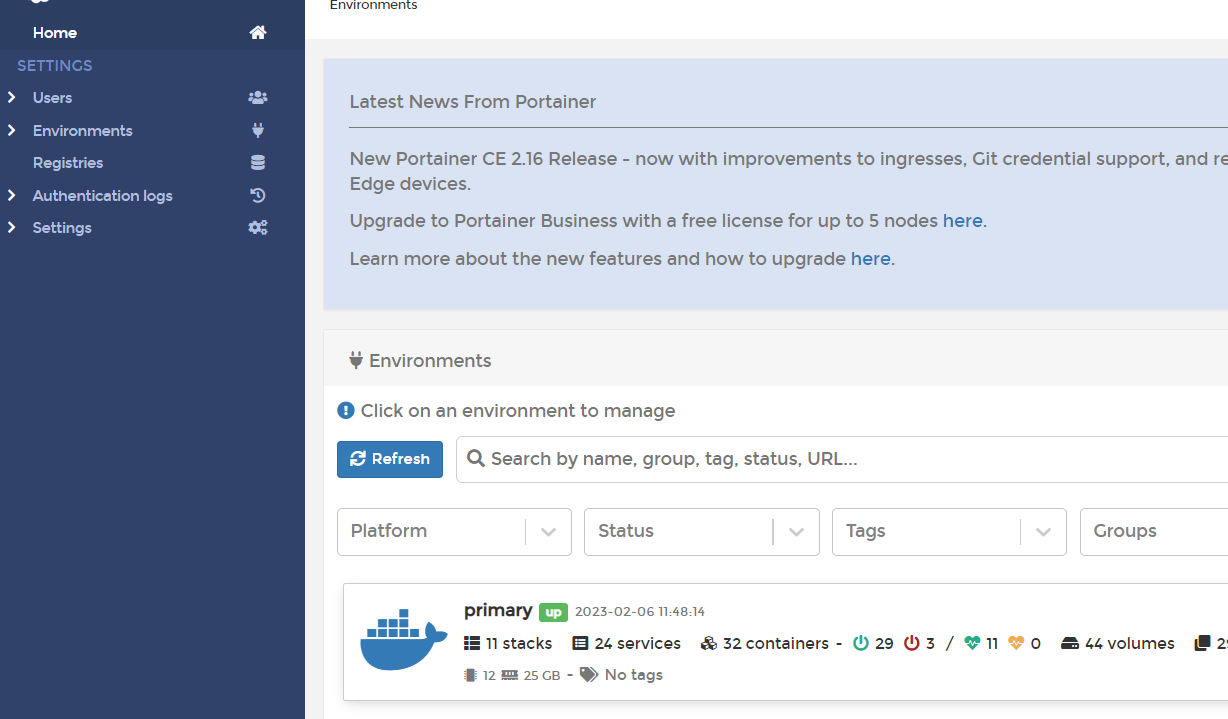Viewport: 1228px width, 719px height.
Task: Click the Authentication logs history icon
Action: click(258, 196)
